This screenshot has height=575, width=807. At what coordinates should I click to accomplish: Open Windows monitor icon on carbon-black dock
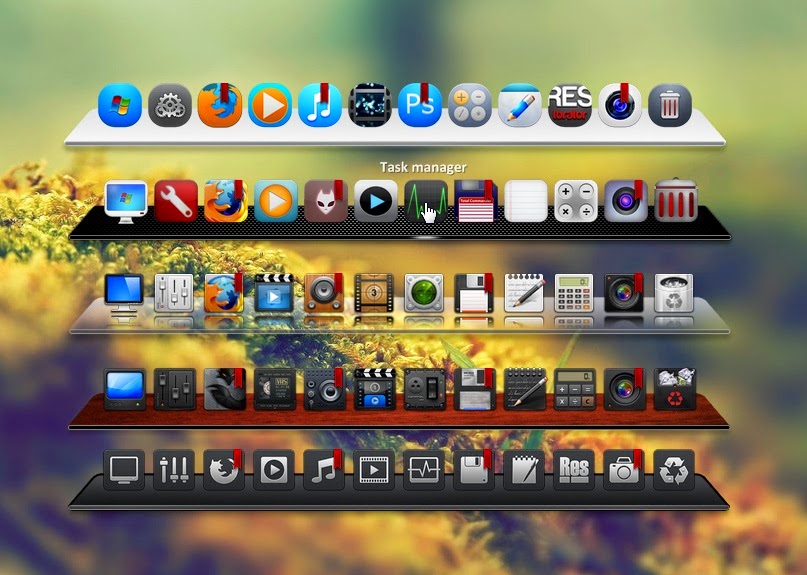pyautogui.click(x=126, y=201)
